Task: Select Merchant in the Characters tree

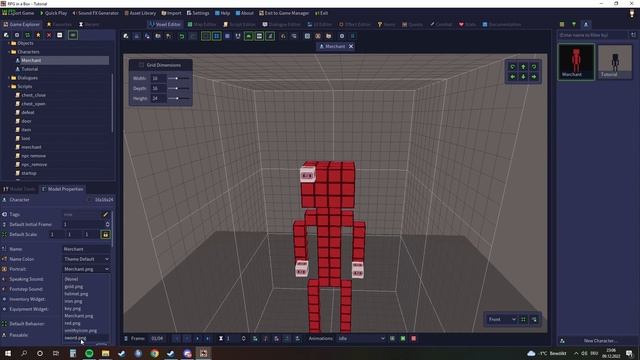Action: pyautogui.click(x=61, y=60)
